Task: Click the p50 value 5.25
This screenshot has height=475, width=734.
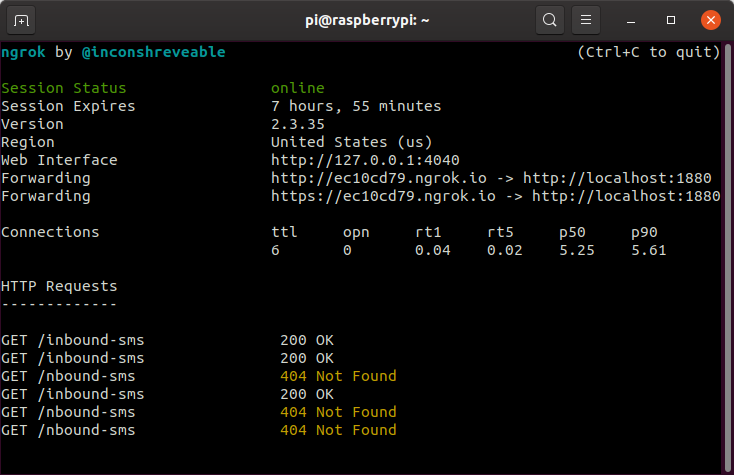Action: point(577,250)
